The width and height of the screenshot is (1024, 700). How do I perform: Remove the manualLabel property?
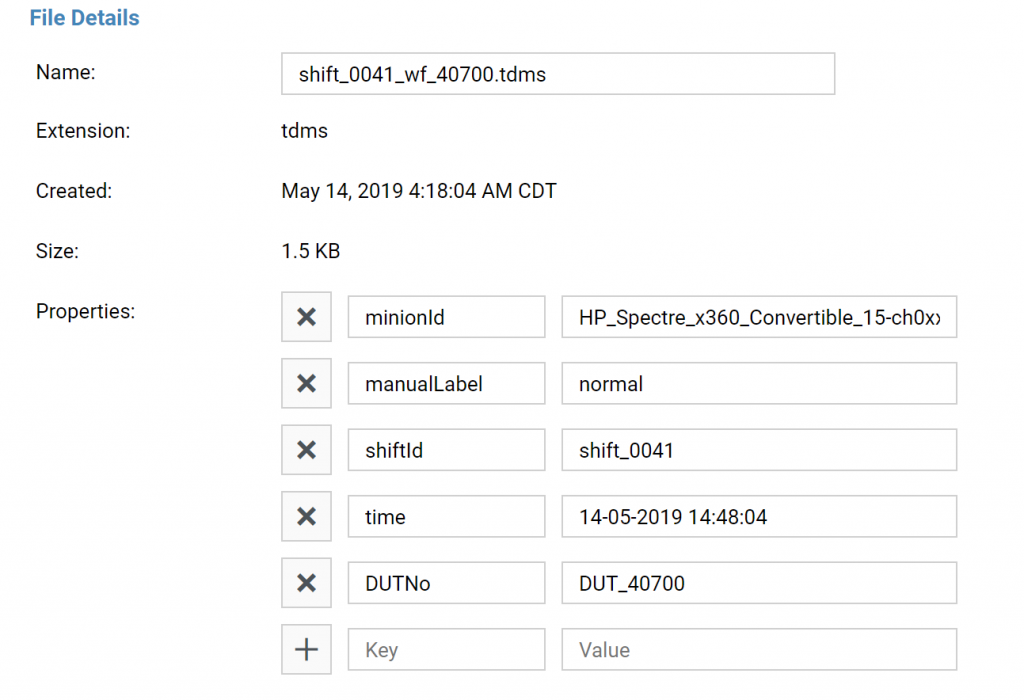tap(306, 383)
